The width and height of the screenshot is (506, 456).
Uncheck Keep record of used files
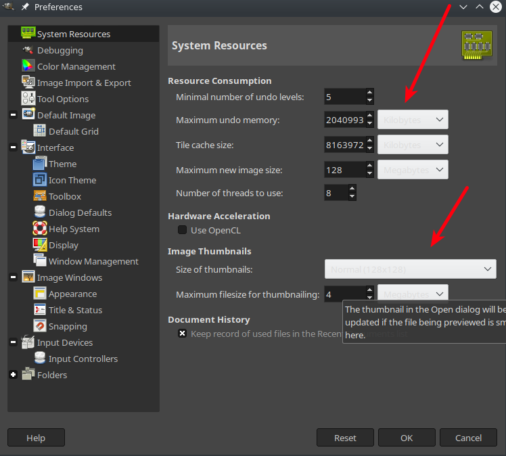pyautogui.click(x=182, y=333)
